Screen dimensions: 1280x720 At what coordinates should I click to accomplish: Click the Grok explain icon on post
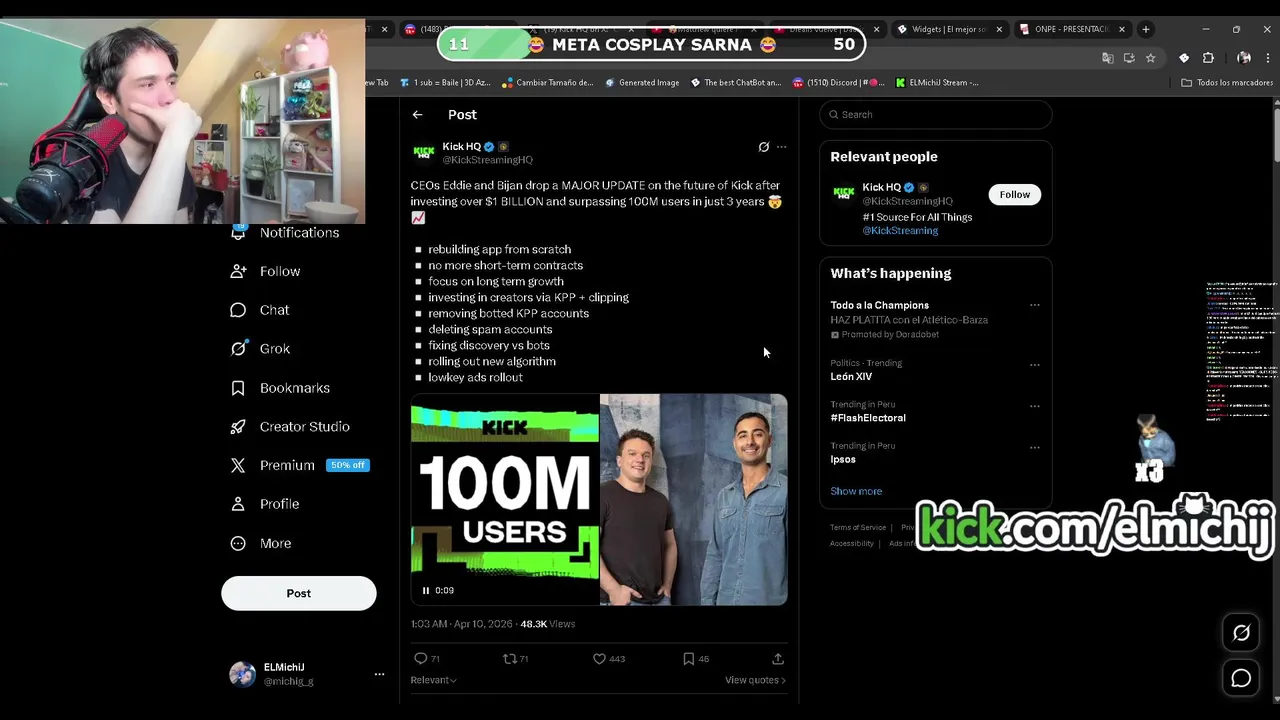764,147
